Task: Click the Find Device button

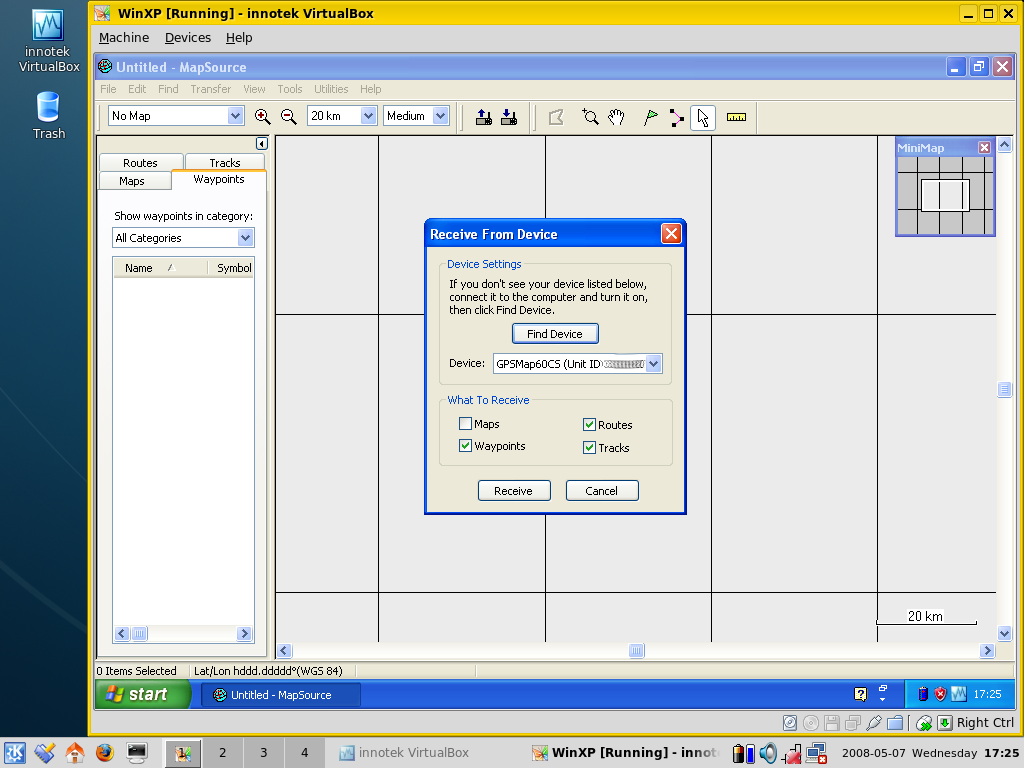Action: (x=555, y=334)
